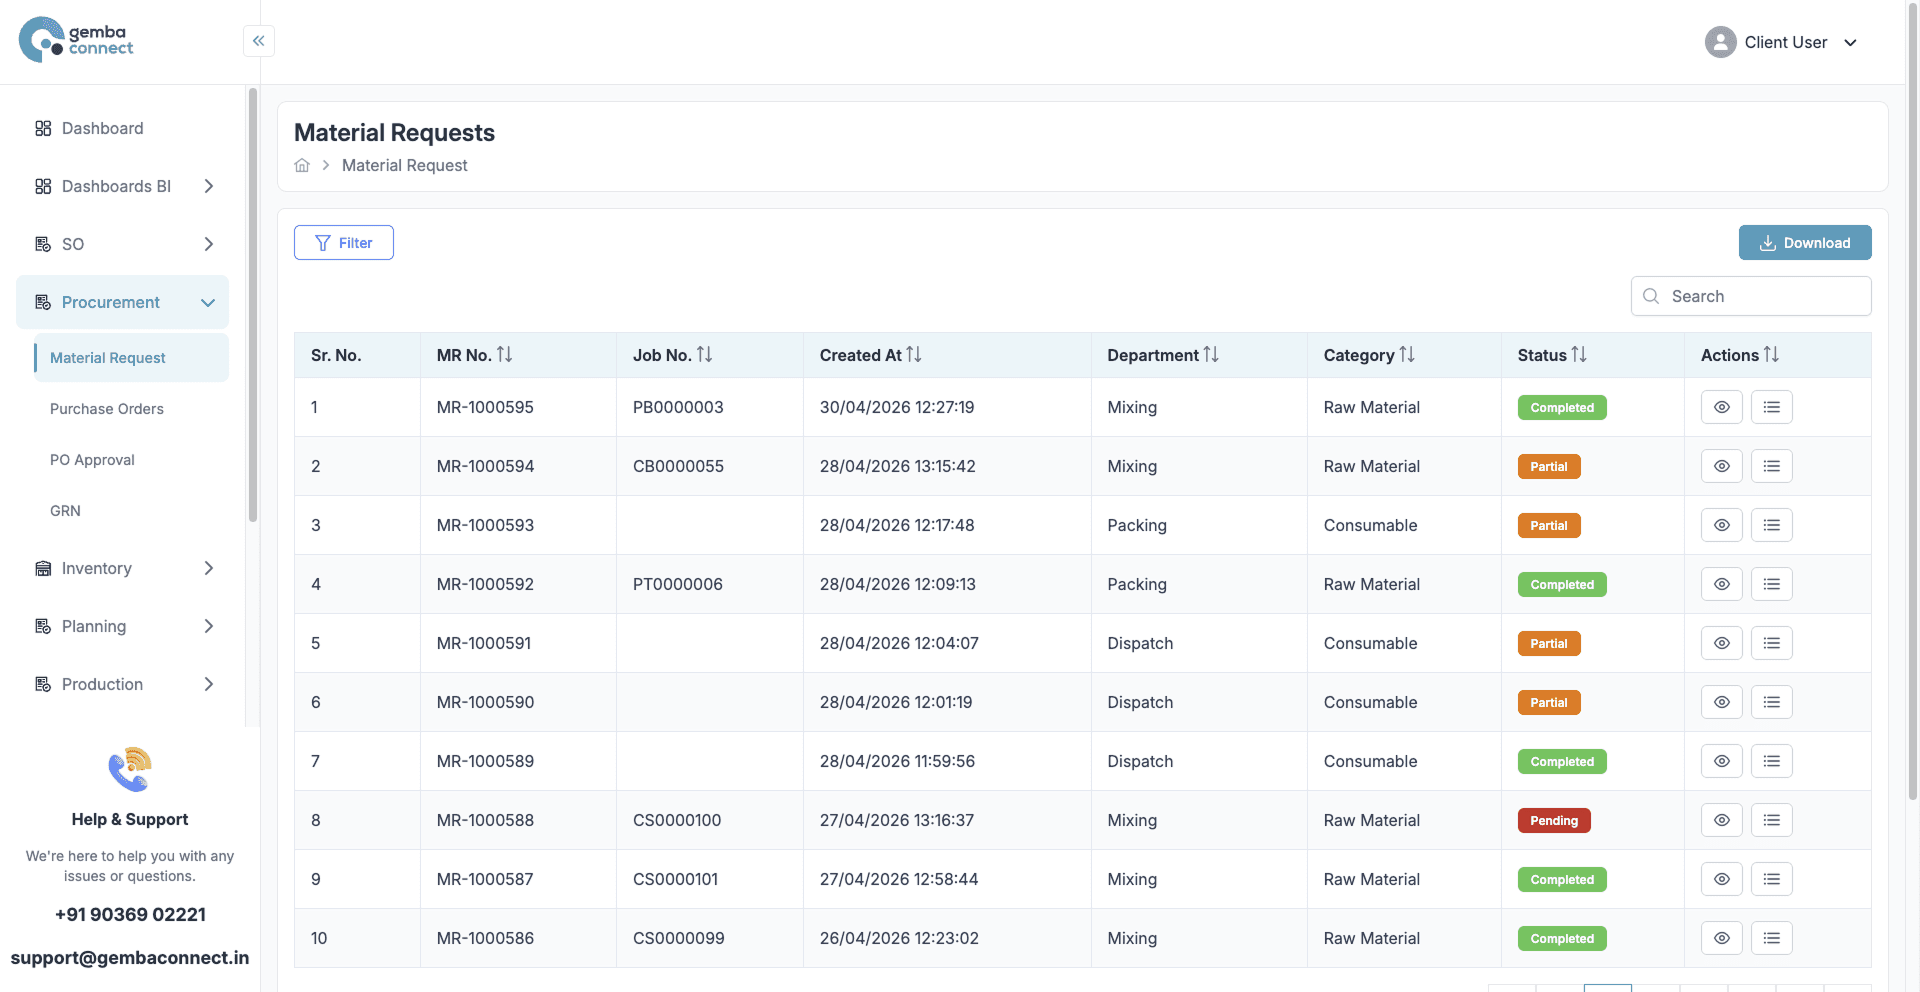The width and height of the screenshot is (1920, 992).
Task: Open list menu for MR-1000588
Action: 1771,820
